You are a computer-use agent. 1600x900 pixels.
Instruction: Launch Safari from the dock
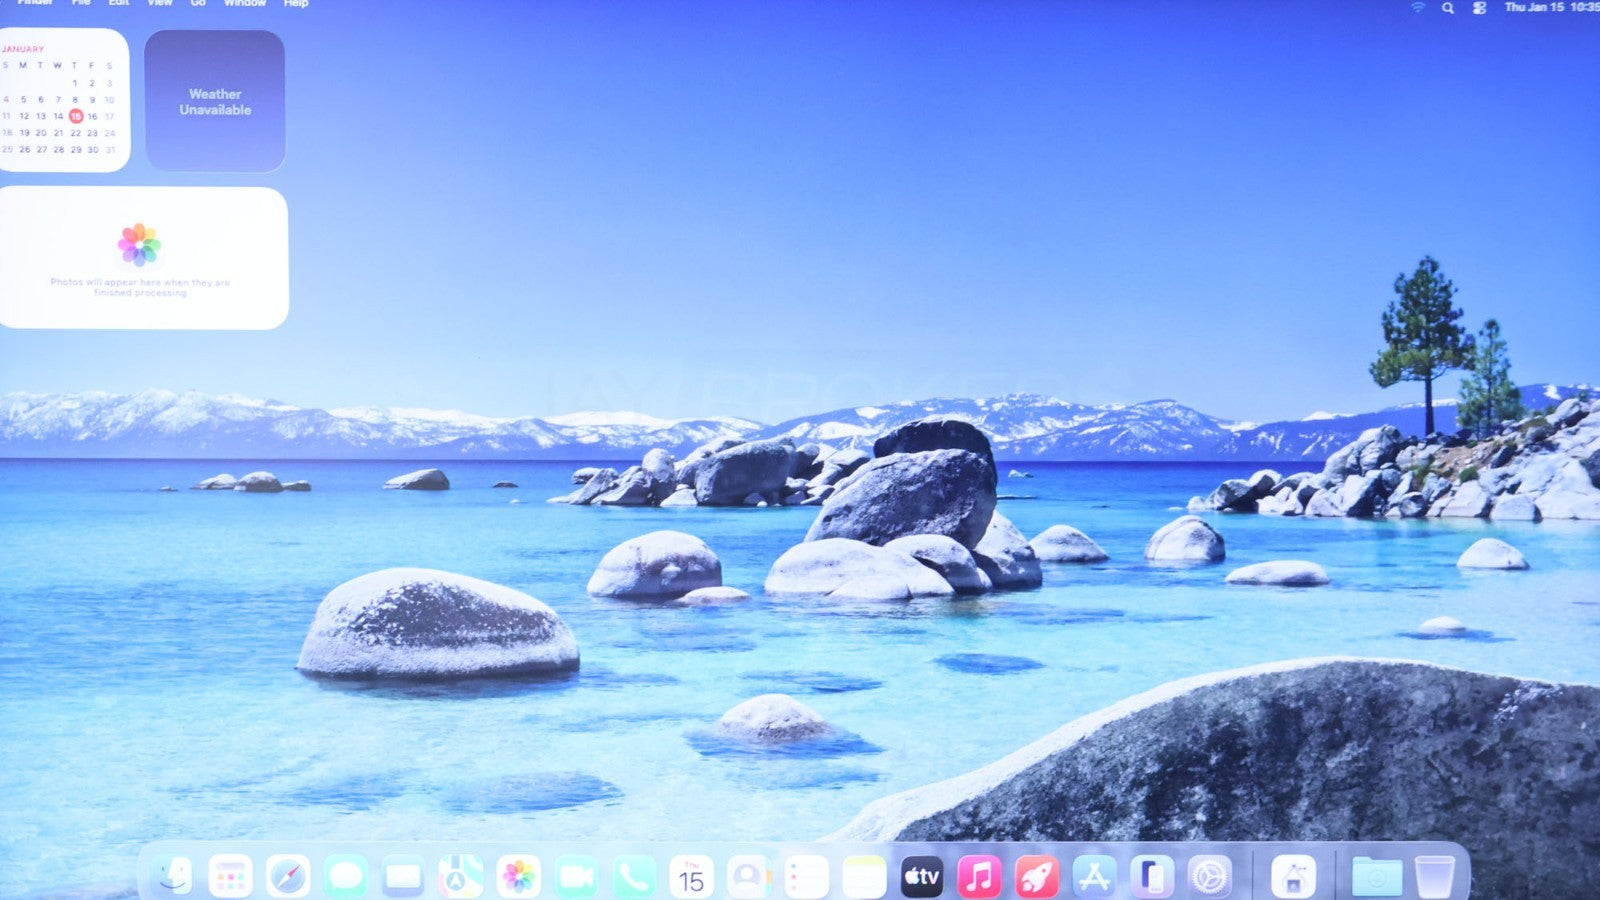coord(288,877)
